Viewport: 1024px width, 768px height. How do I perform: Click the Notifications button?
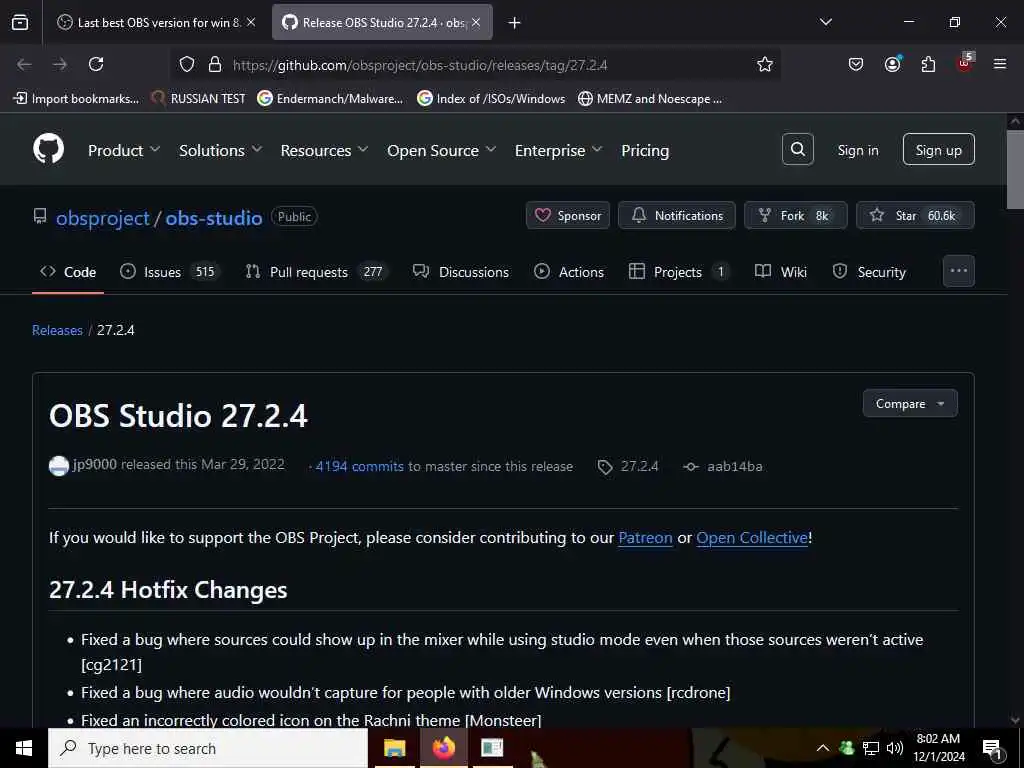coord(677,216)
